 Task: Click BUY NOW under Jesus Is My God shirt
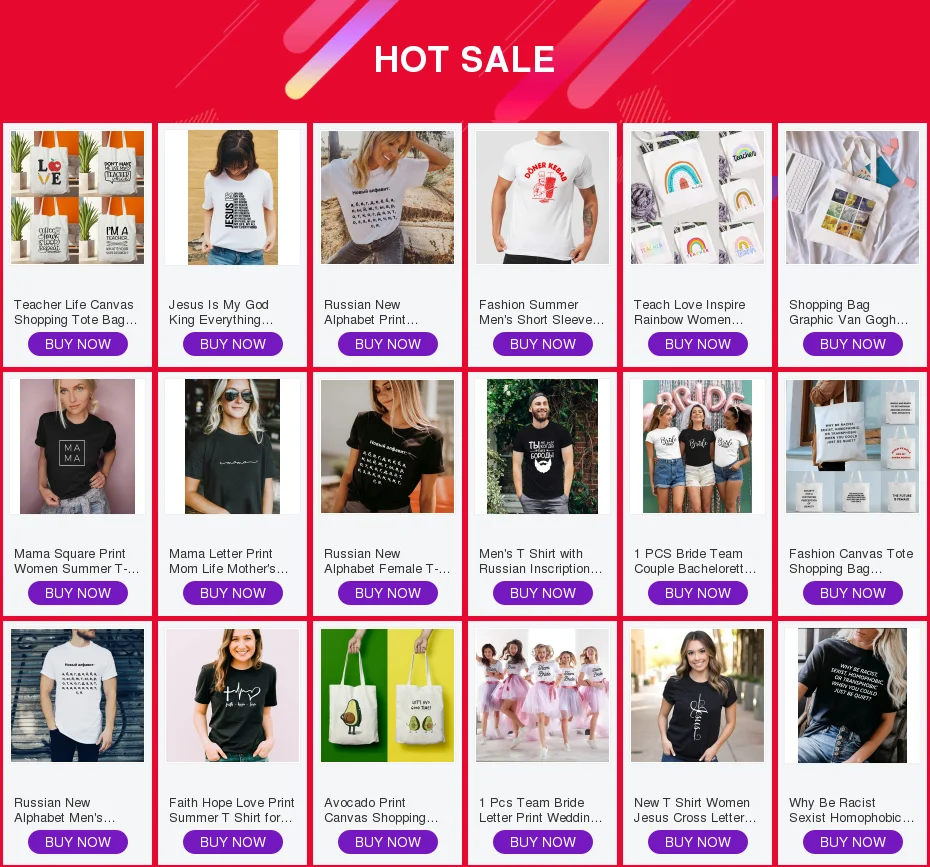coord(232,344)
